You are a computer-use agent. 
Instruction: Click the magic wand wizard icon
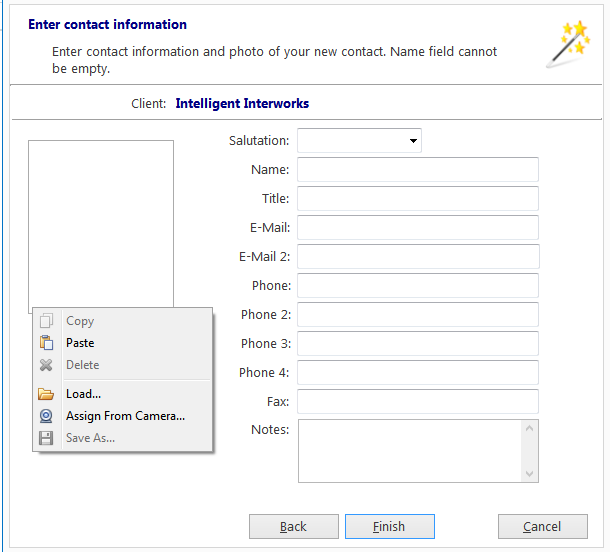pos(569,44)
